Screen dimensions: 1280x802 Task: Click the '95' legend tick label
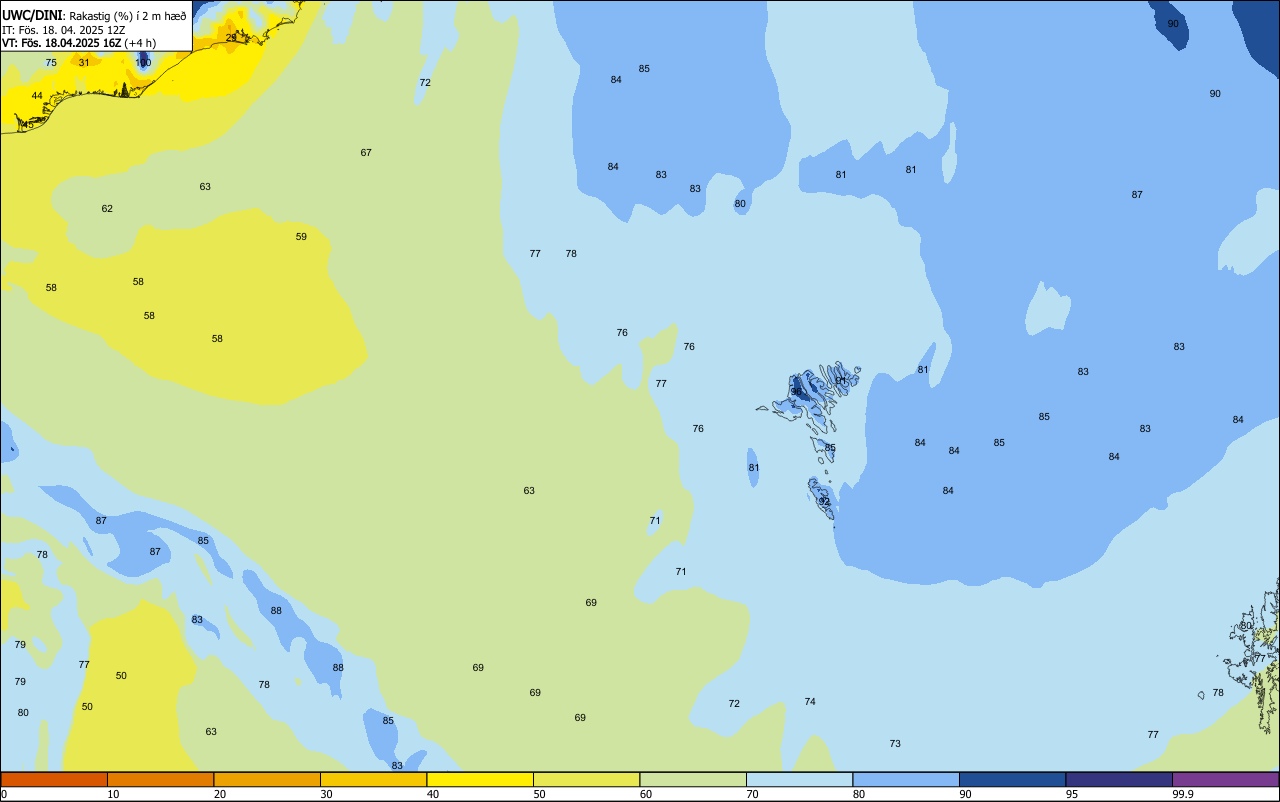coord(1072,794)
